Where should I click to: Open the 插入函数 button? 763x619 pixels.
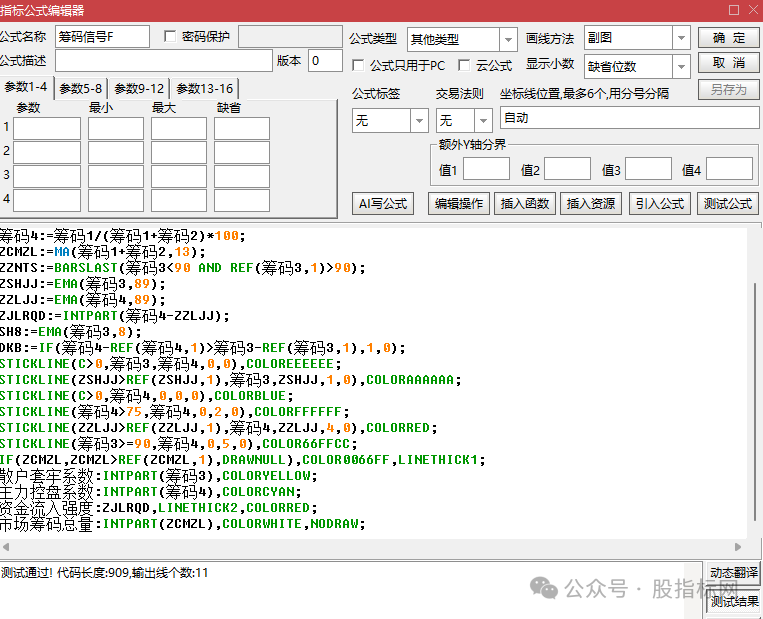point(525,203)
